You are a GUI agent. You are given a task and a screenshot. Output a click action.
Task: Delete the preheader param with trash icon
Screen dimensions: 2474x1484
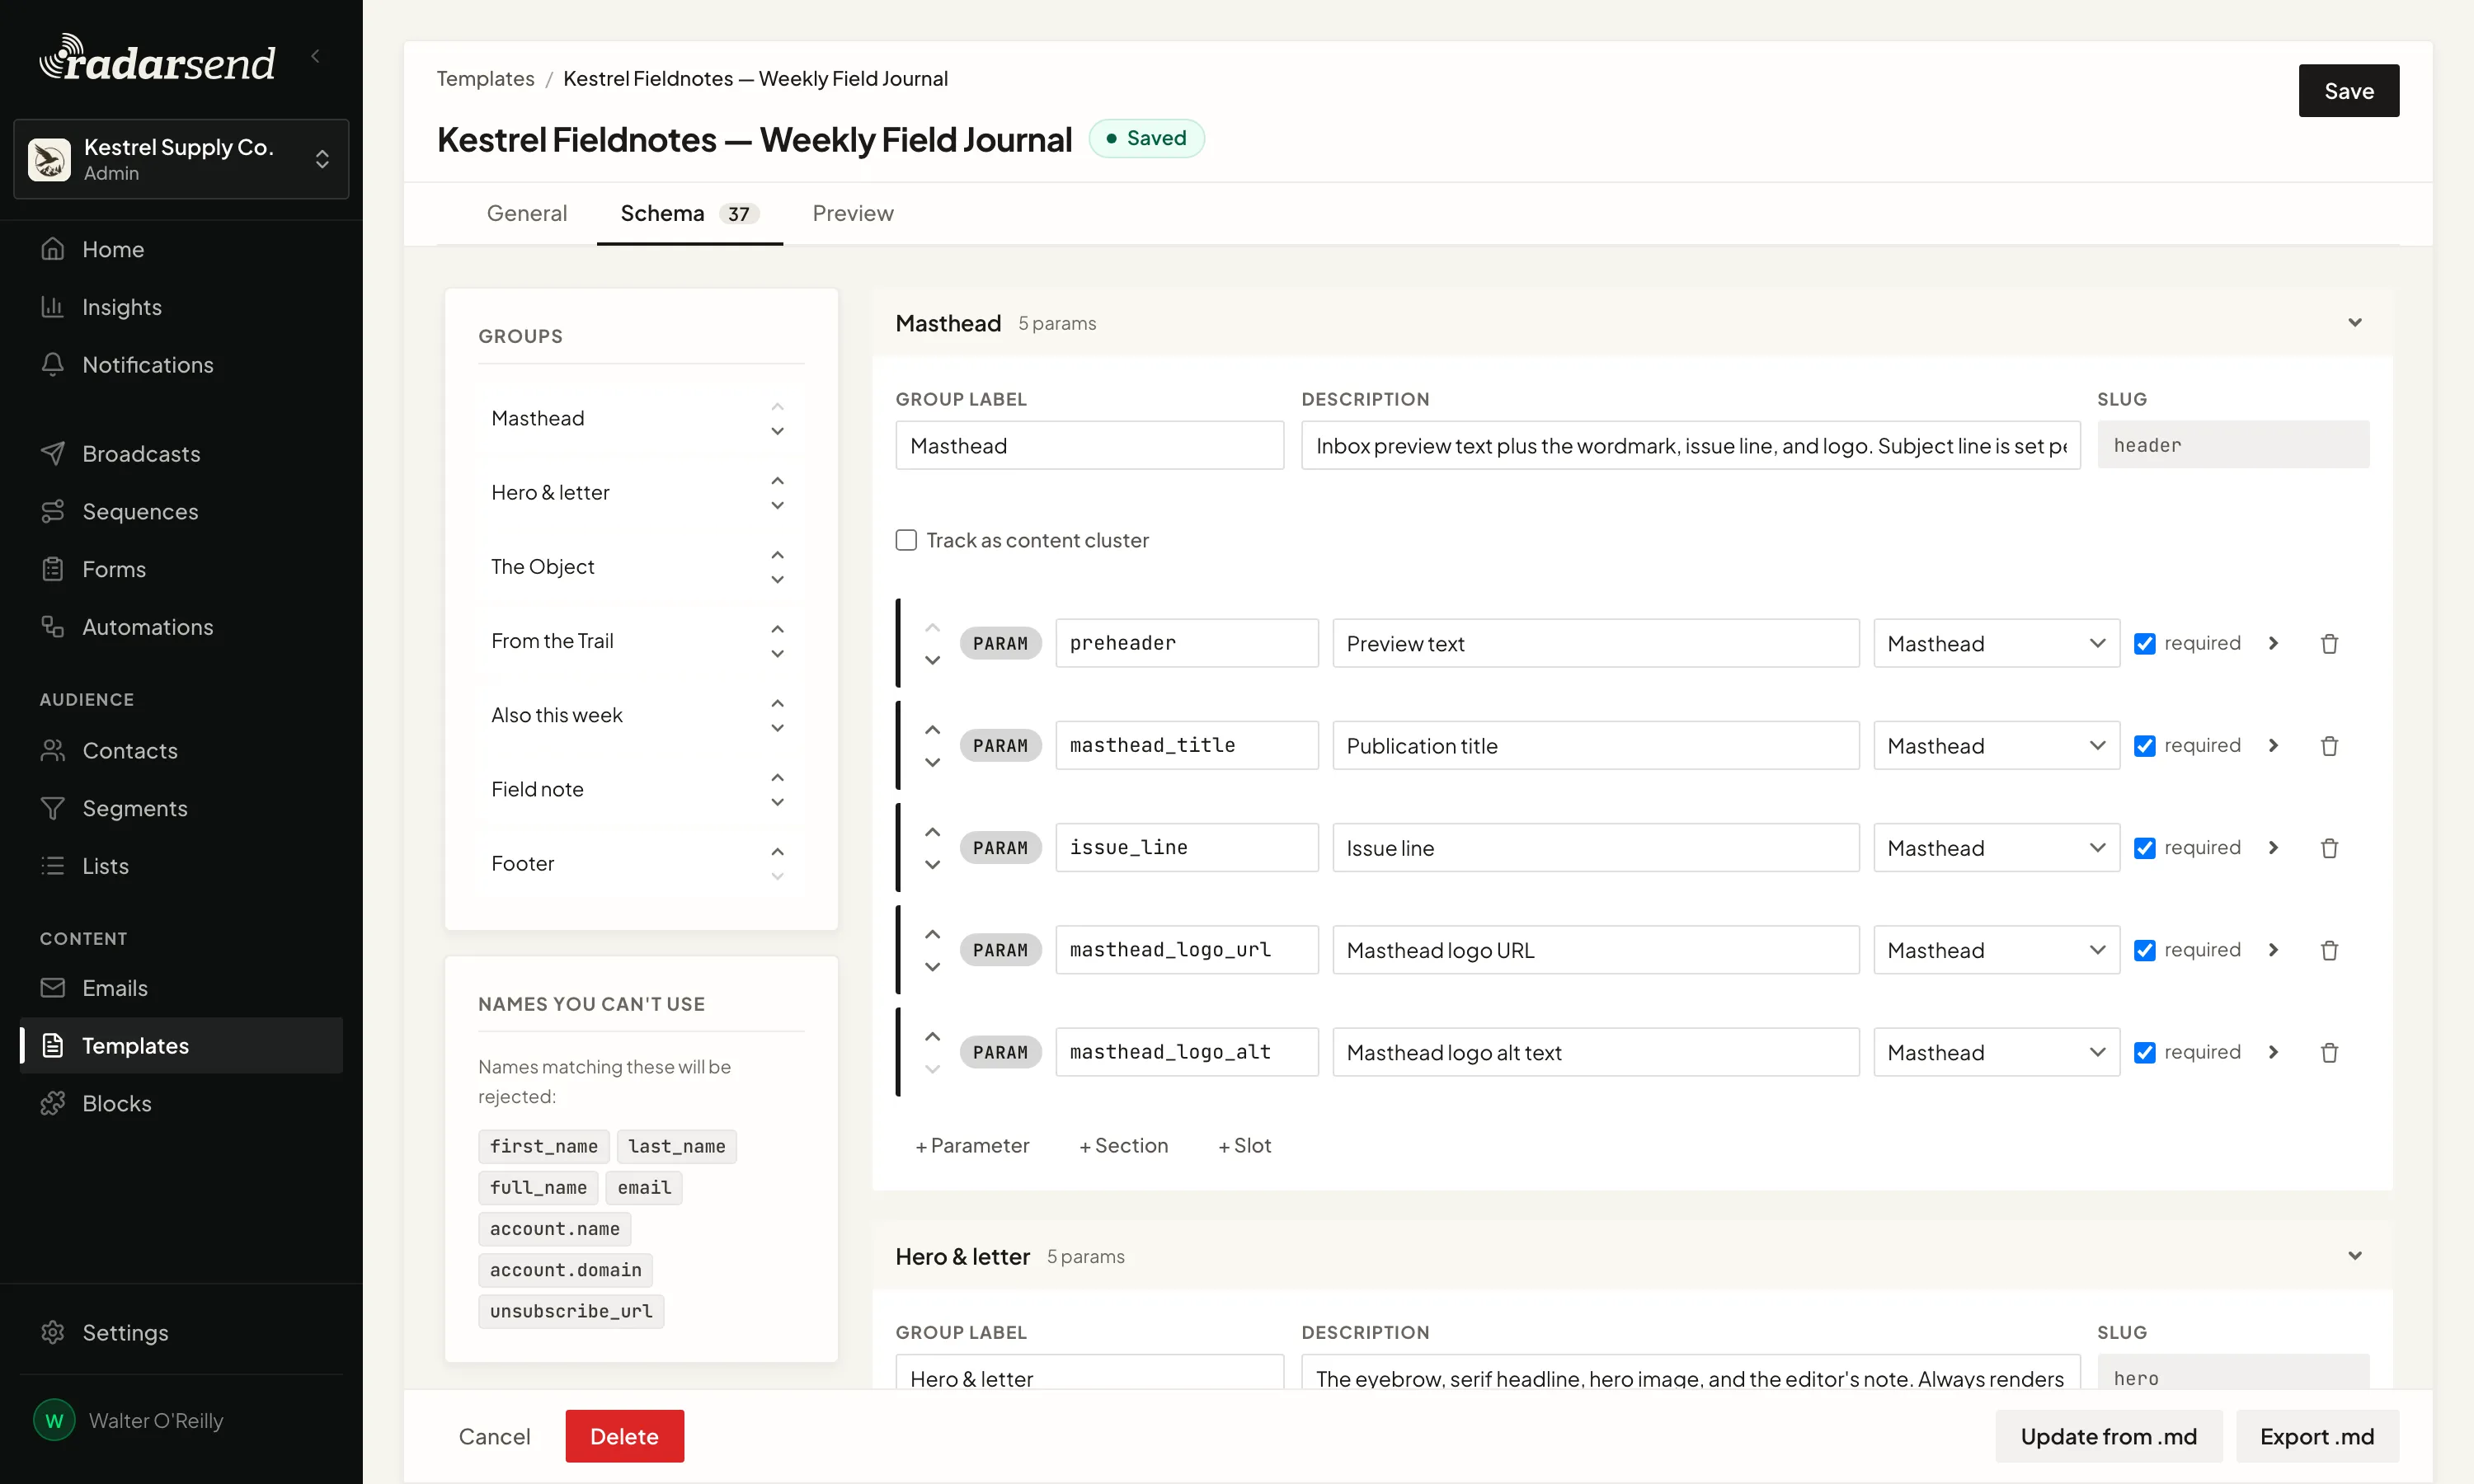click(2329, 644)
